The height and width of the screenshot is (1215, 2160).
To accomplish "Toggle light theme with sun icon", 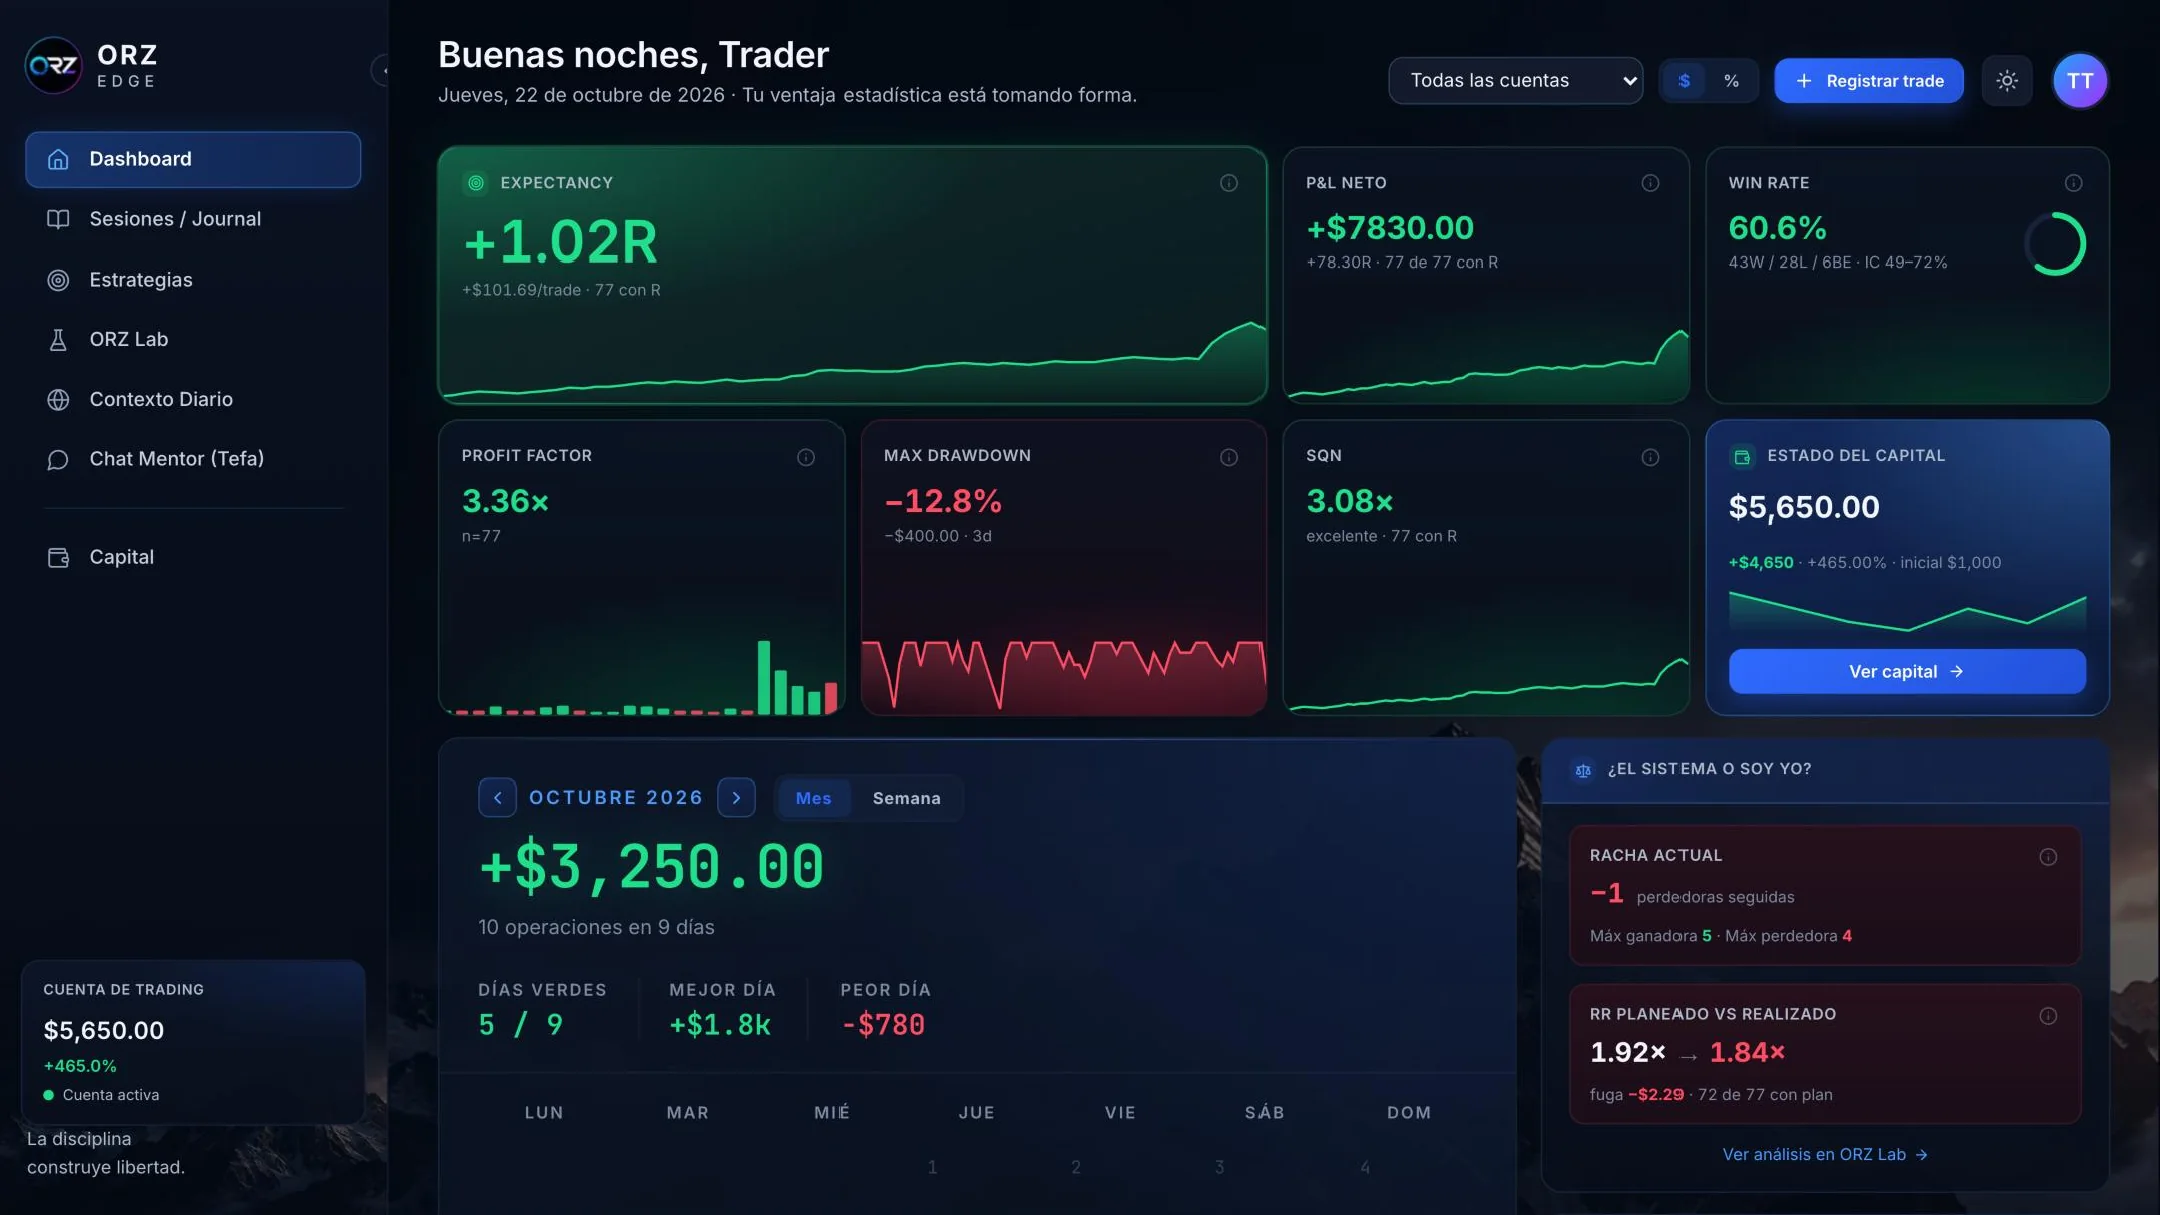I will 2007,80.
